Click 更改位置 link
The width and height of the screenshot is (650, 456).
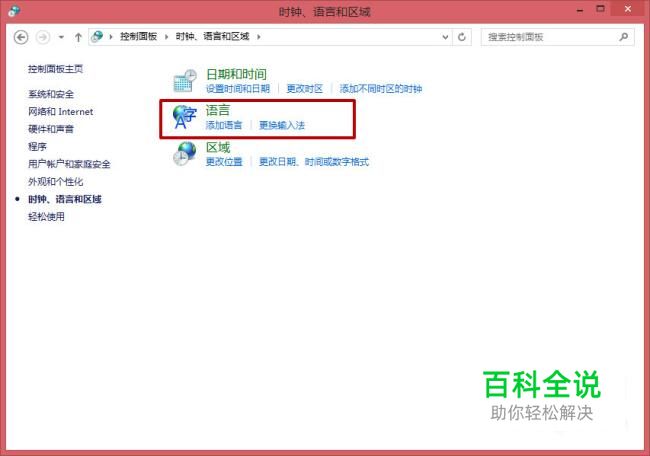tap(224, 162)
